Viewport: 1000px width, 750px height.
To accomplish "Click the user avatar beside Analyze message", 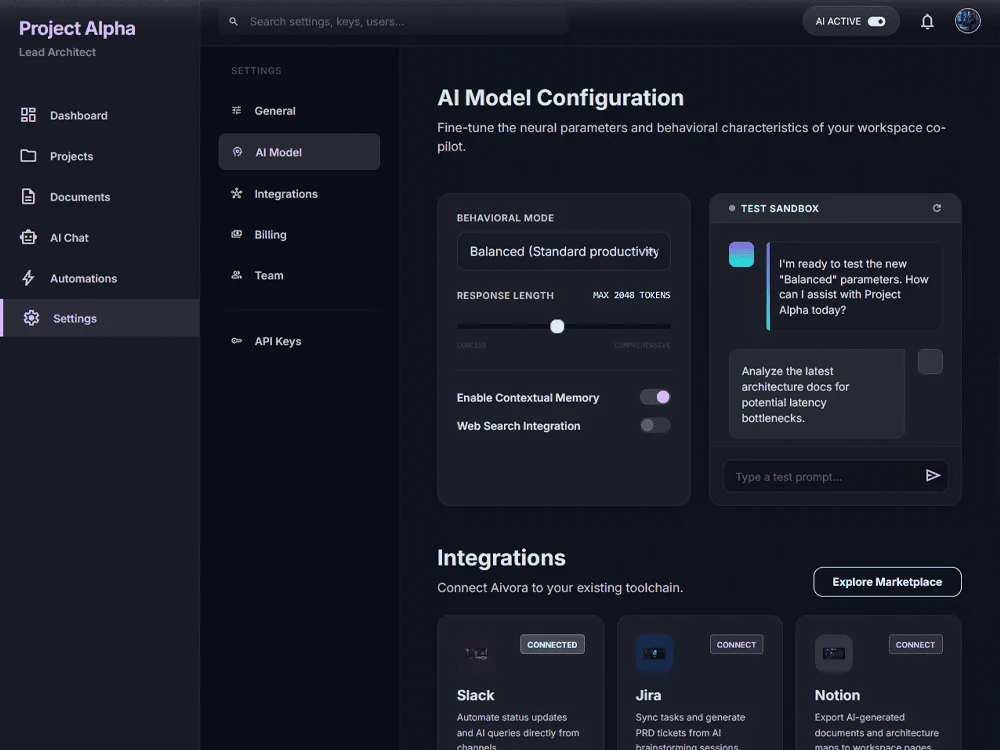I will 930,362.
